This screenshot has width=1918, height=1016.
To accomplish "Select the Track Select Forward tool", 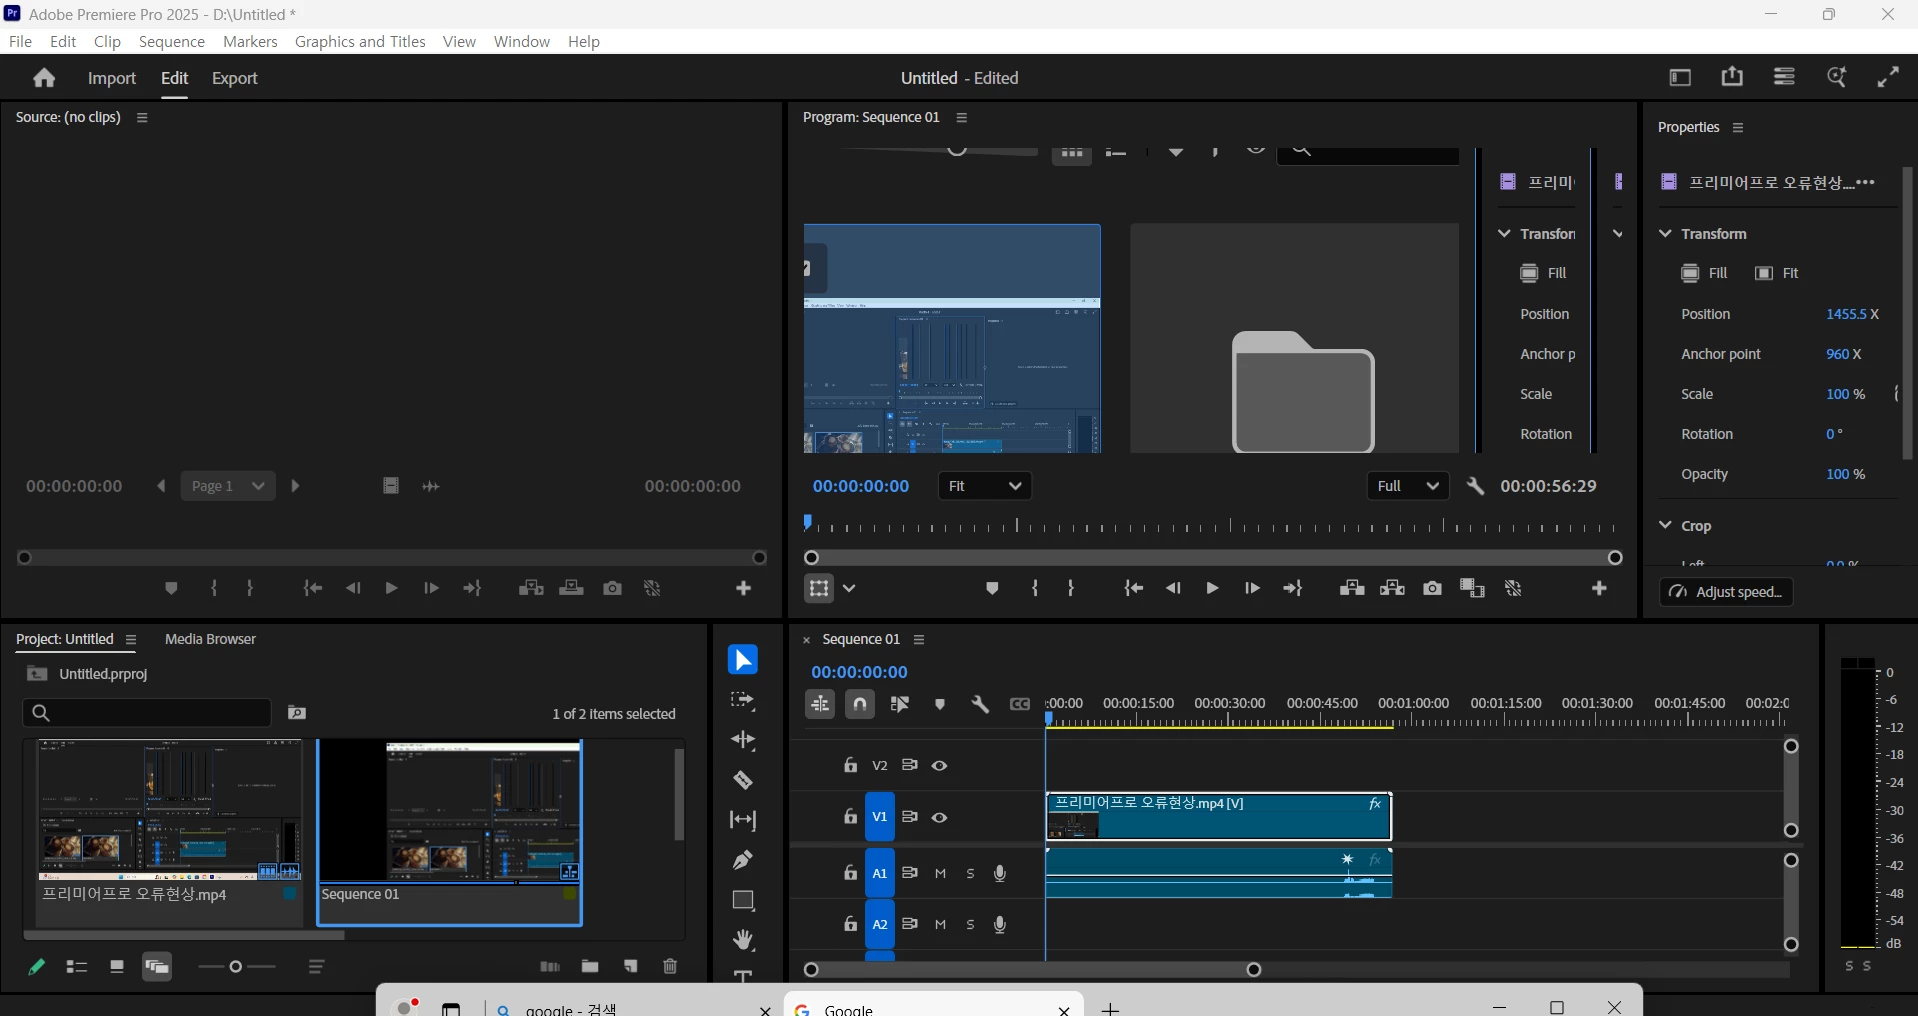I will point(743,701).
